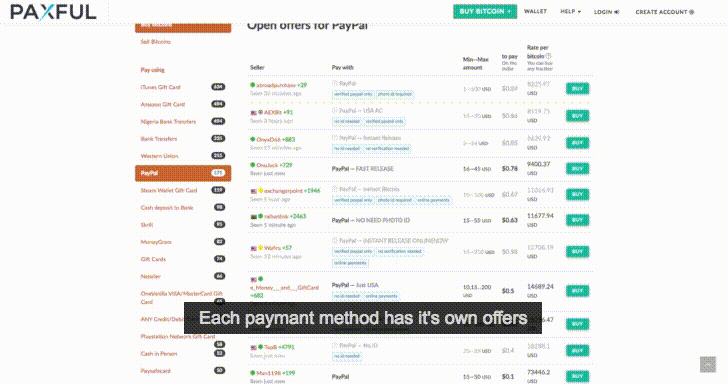Open the seller profile rated +2463
Viewport: 728px width, 384px height.
pyautogui.click(x=276, y=216)
